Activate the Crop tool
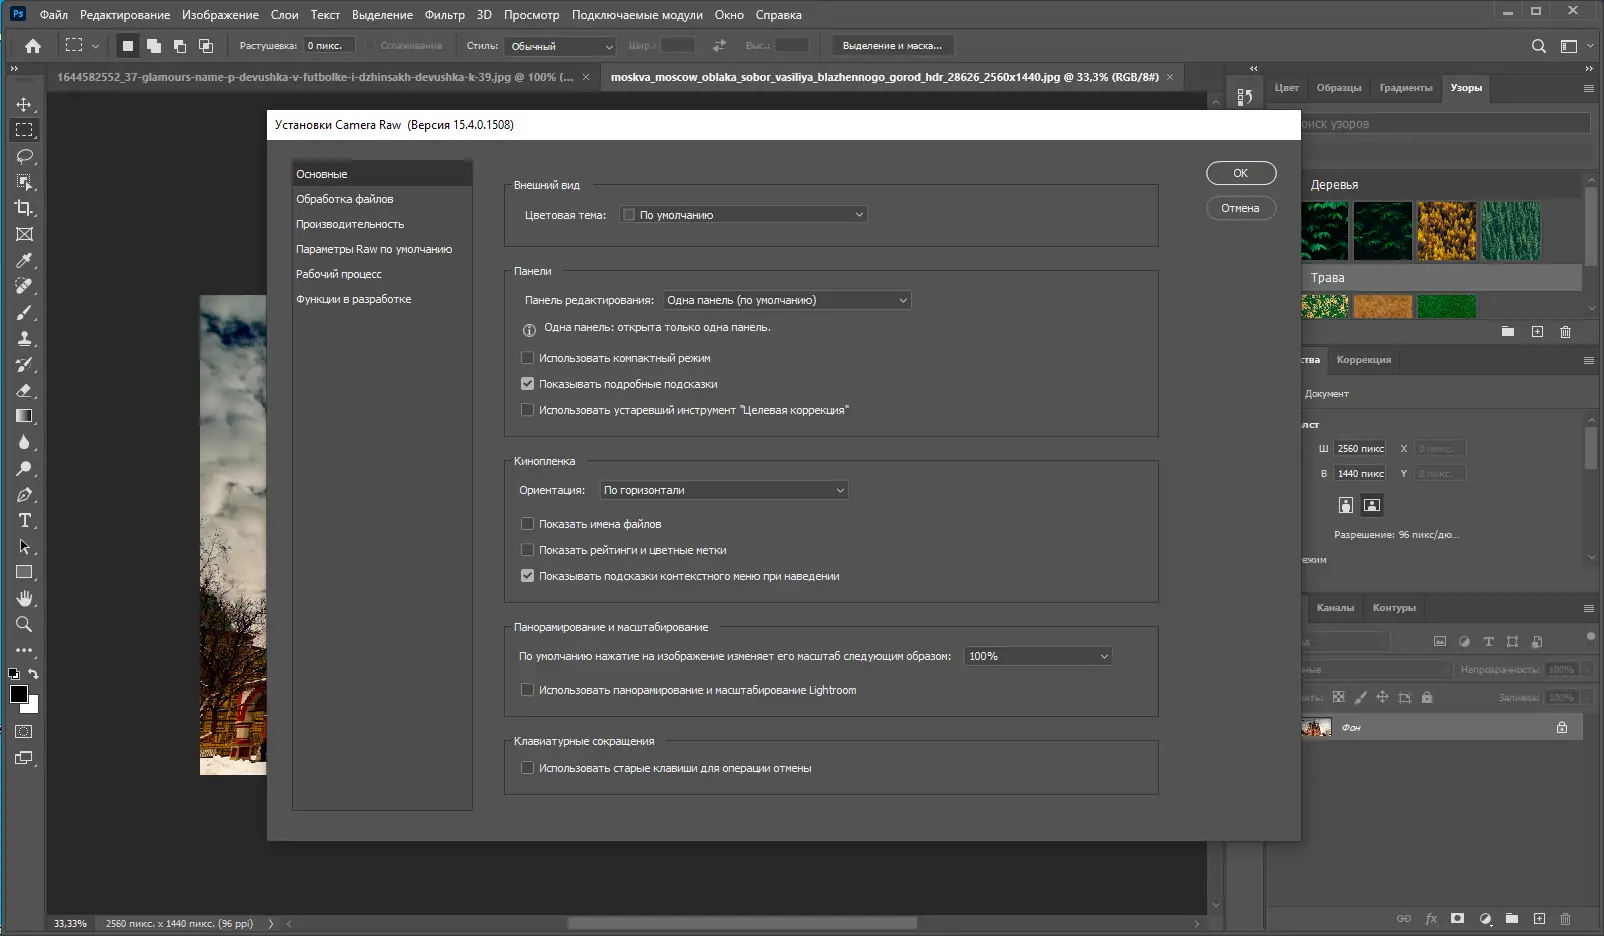1604x936 pixels. click(24, 208)
